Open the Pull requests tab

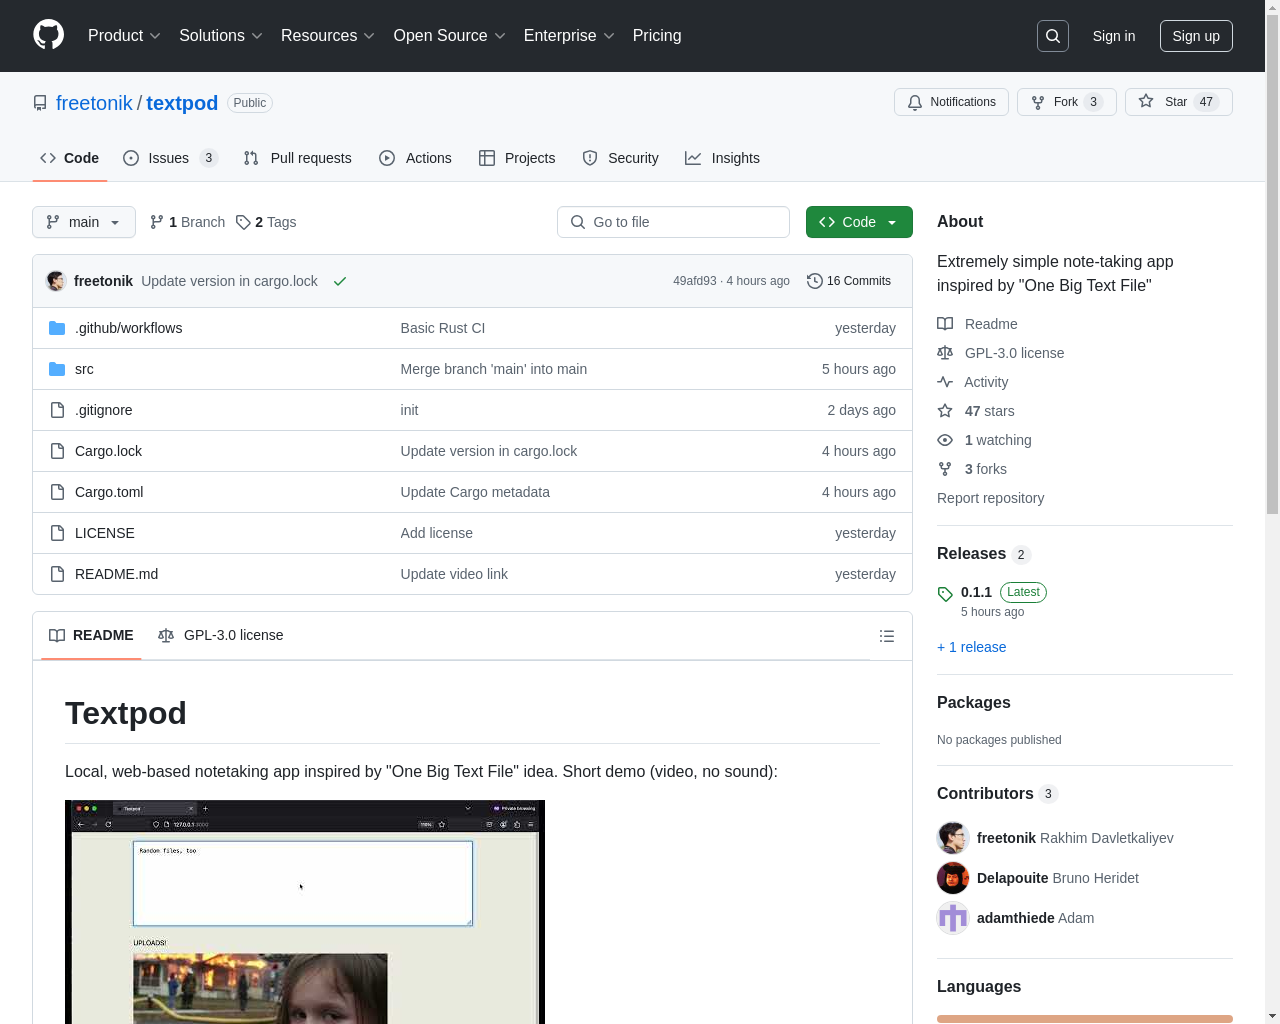(x=298, y=158)
